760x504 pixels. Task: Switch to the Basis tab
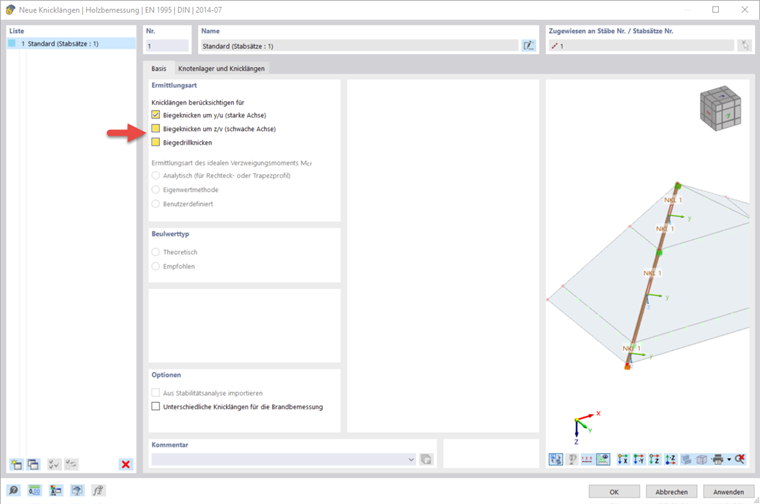(158, 68)
